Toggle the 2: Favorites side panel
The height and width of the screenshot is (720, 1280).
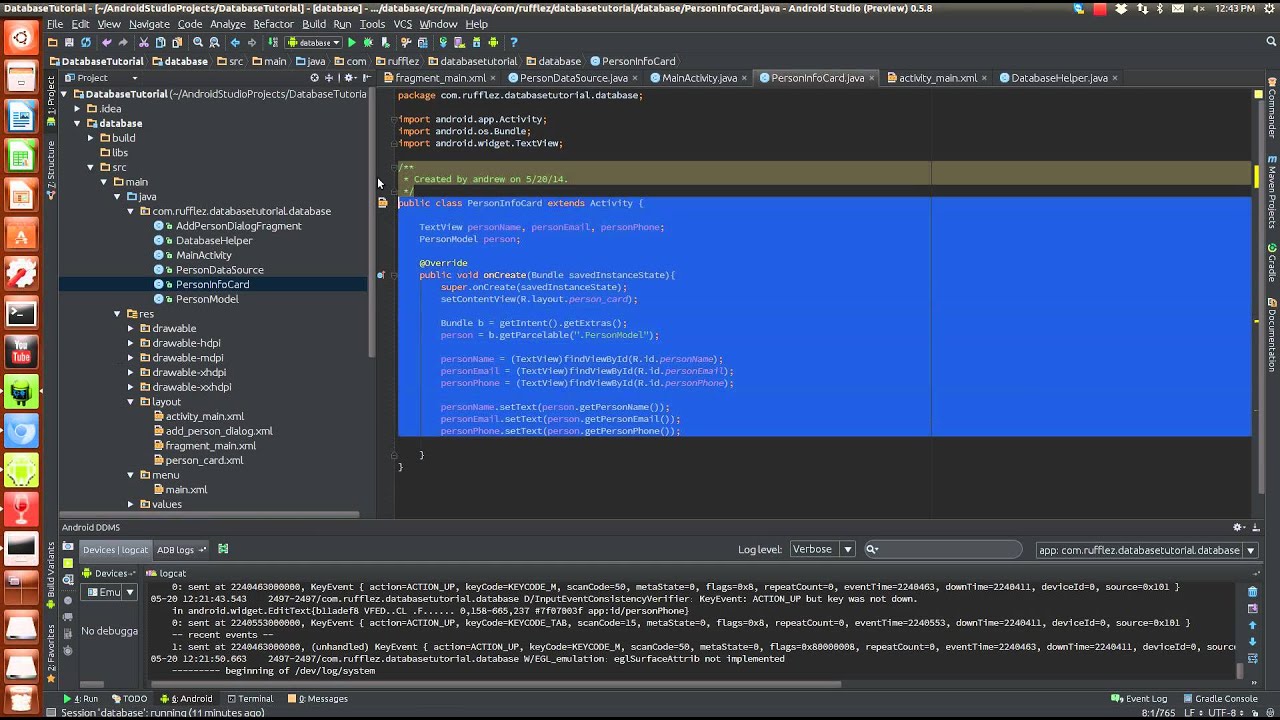pyautogui.click(x=51, y=657)
